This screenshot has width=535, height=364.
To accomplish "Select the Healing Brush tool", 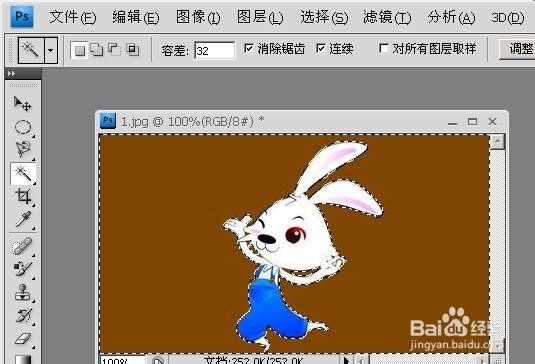I will tap(23, 246).
